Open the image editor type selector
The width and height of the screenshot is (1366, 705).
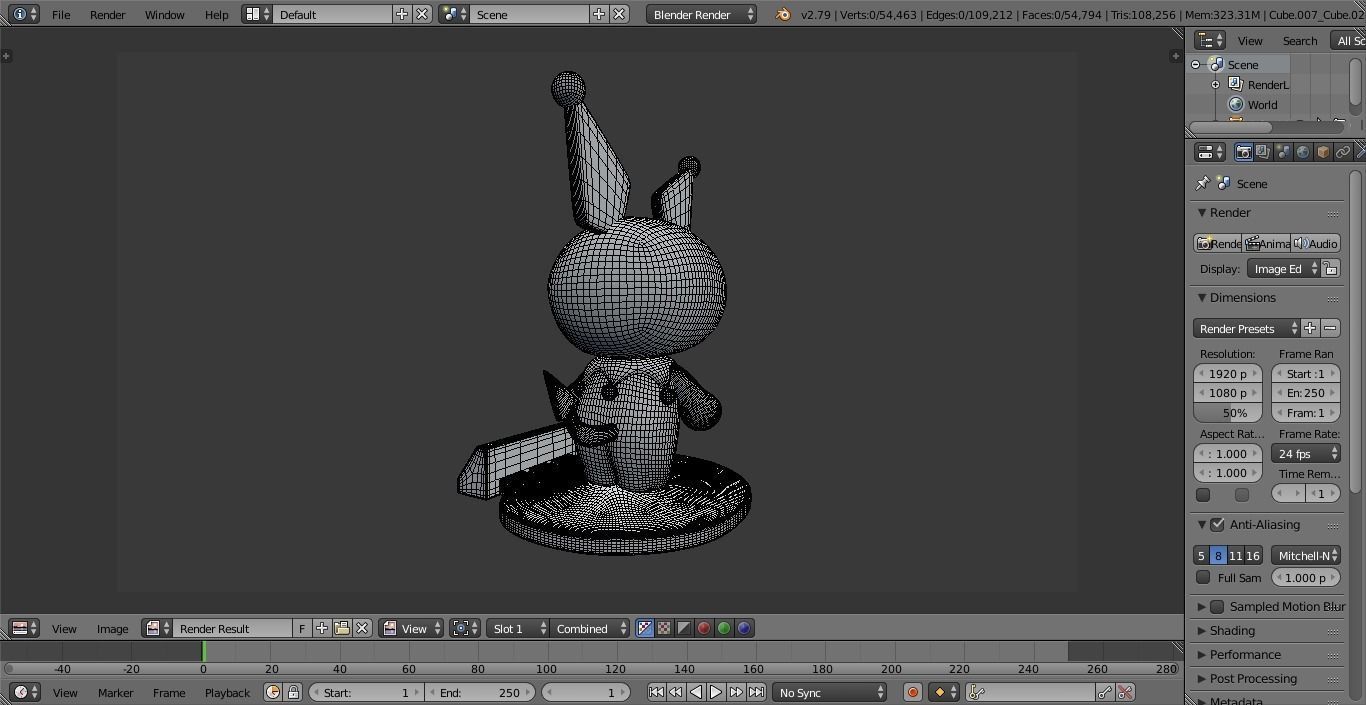pyautogui.click(x=24, y=628)
